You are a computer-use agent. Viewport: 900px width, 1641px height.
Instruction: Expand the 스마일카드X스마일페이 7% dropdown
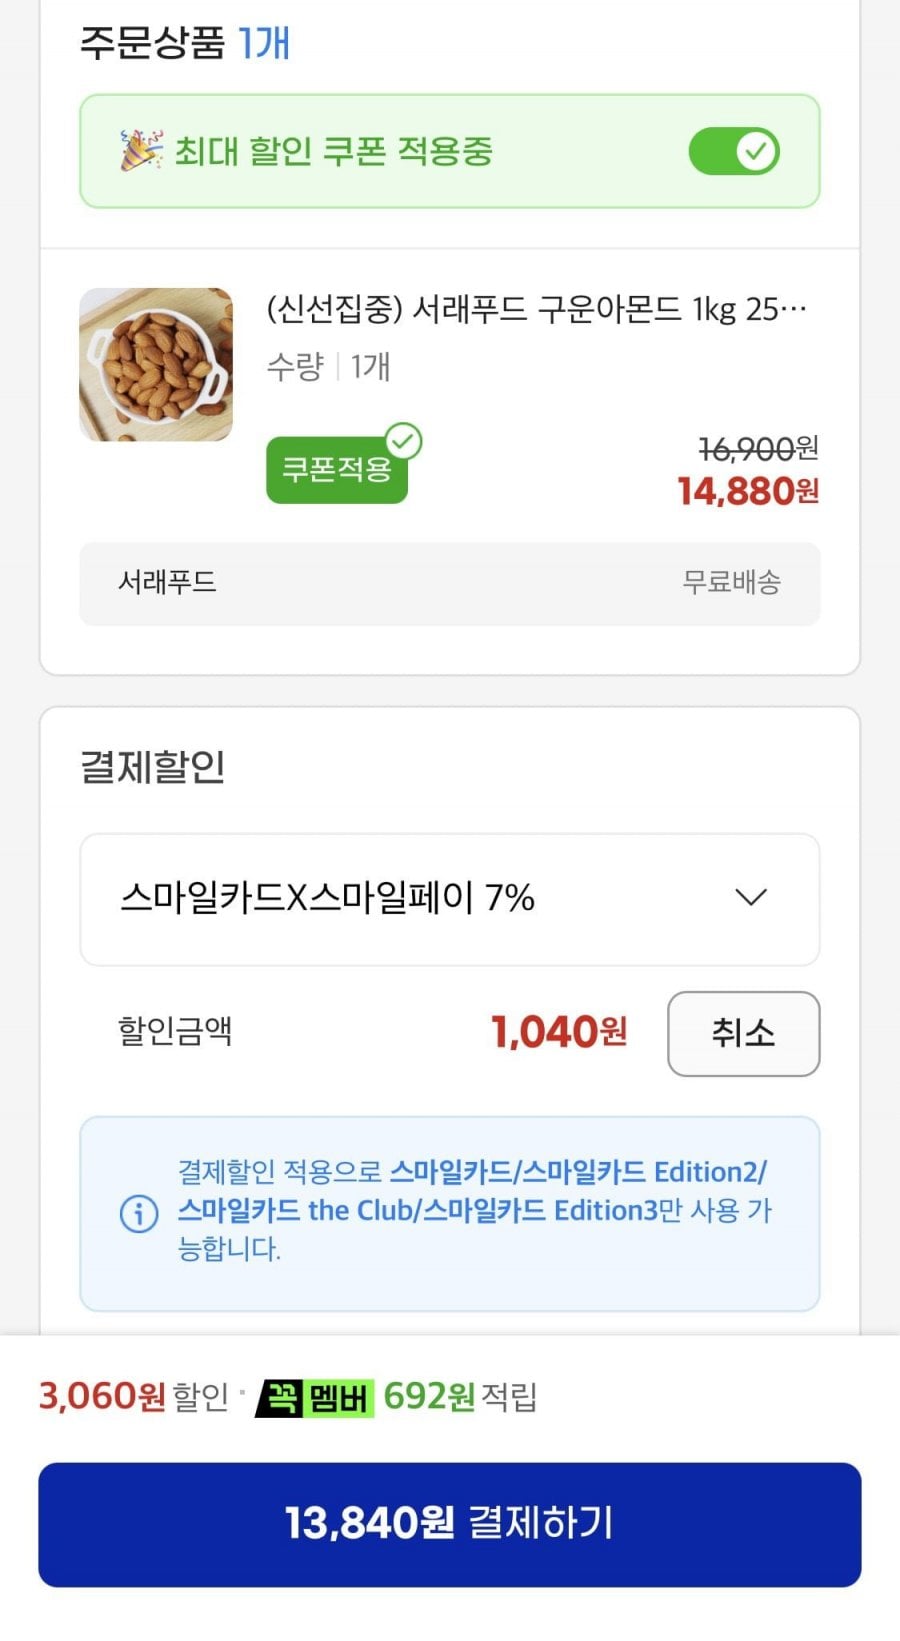[x=450, y=899]
